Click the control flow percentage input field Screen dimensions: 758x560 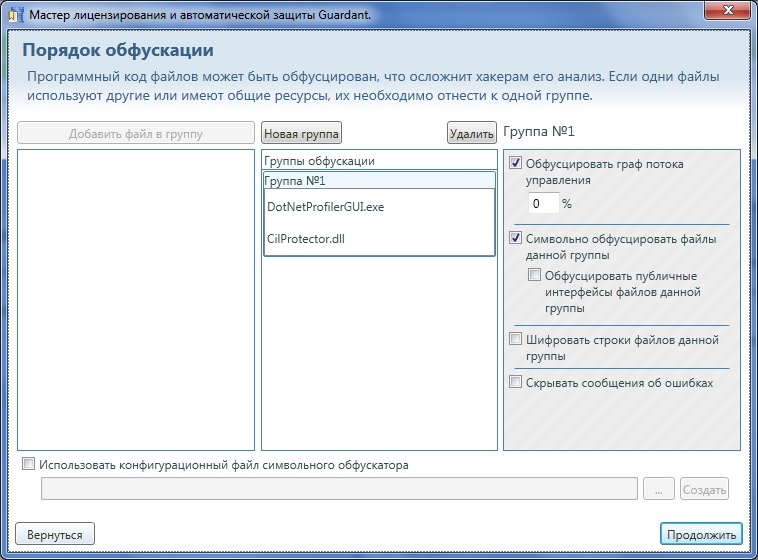(542, 203)
